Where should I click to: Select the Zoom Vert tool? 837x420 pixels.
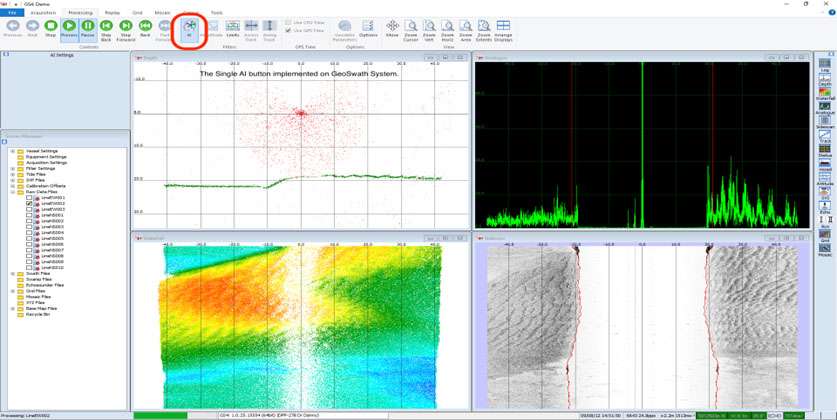429,30
